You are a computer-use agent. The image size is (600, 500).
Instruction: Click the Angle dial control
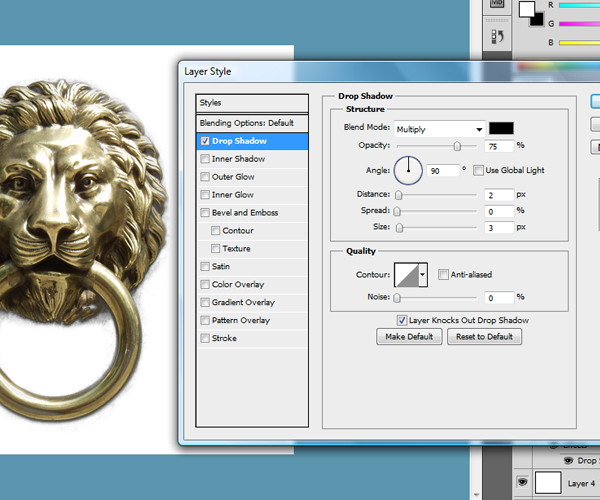pyautogui.click(x=408, y=170)
